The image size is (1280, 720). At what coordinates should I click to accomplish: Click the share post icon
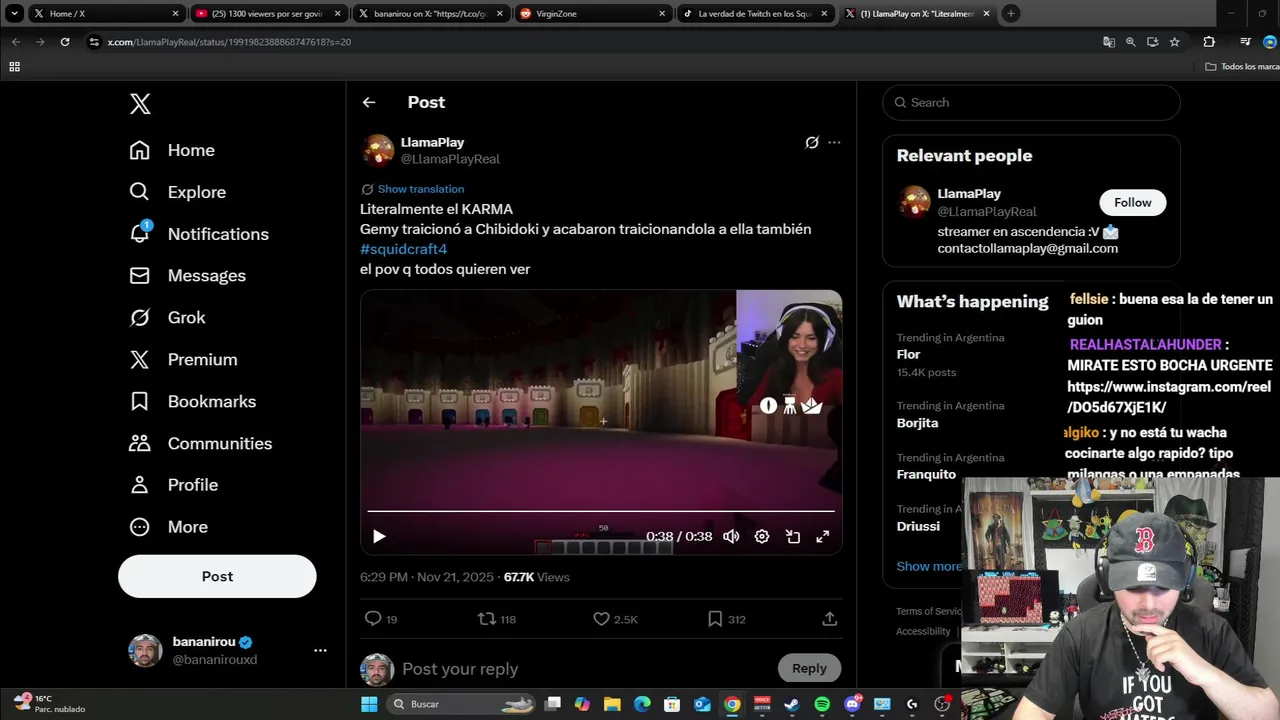click(829, 619)
